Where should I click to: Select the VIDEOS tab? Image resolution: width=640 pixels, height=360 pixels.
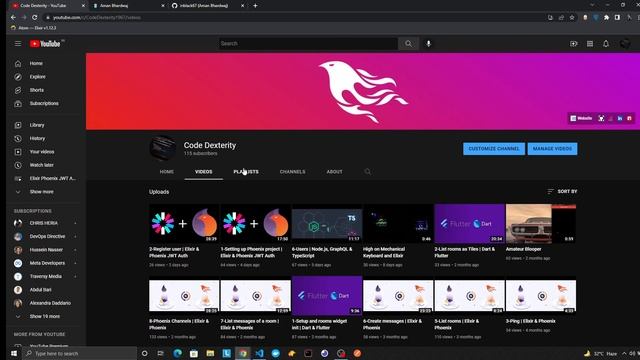click(x=203, y=172)
